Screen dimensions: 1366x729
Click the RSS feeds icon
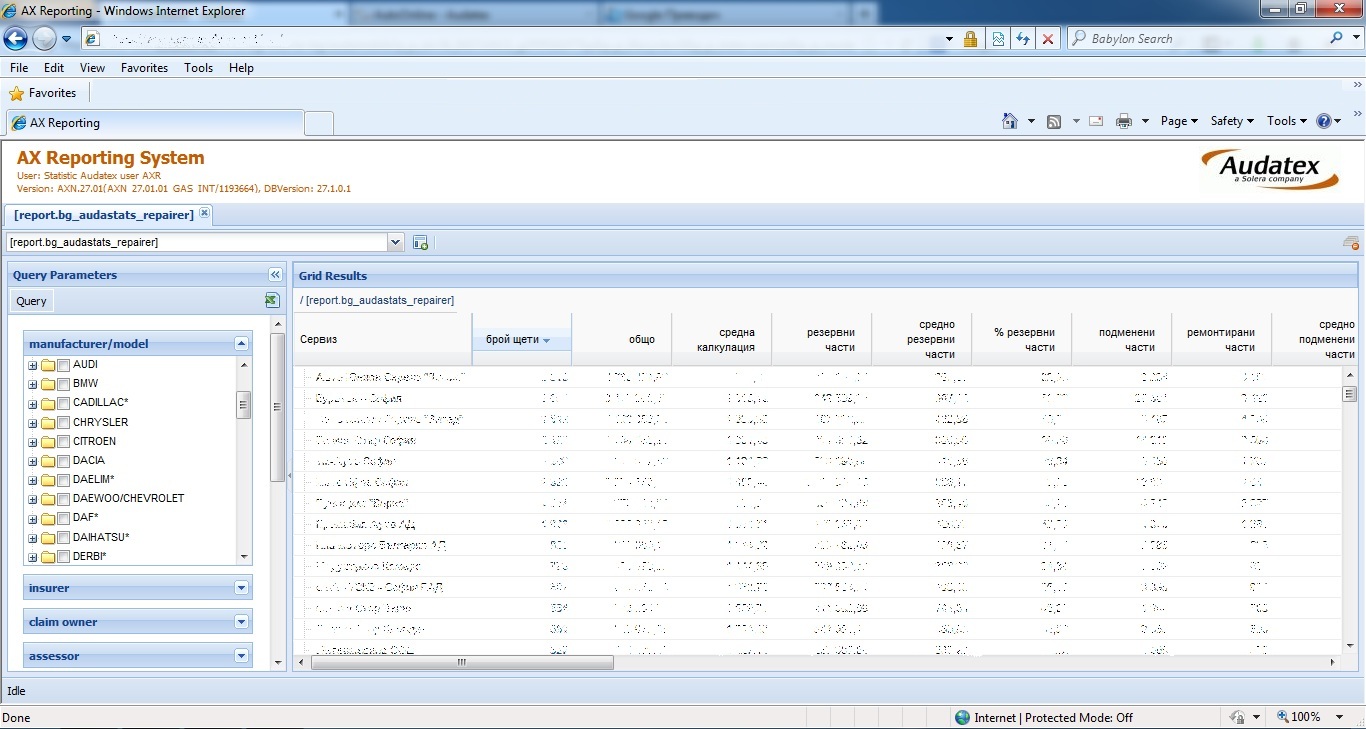click(x=1054, y=121)
